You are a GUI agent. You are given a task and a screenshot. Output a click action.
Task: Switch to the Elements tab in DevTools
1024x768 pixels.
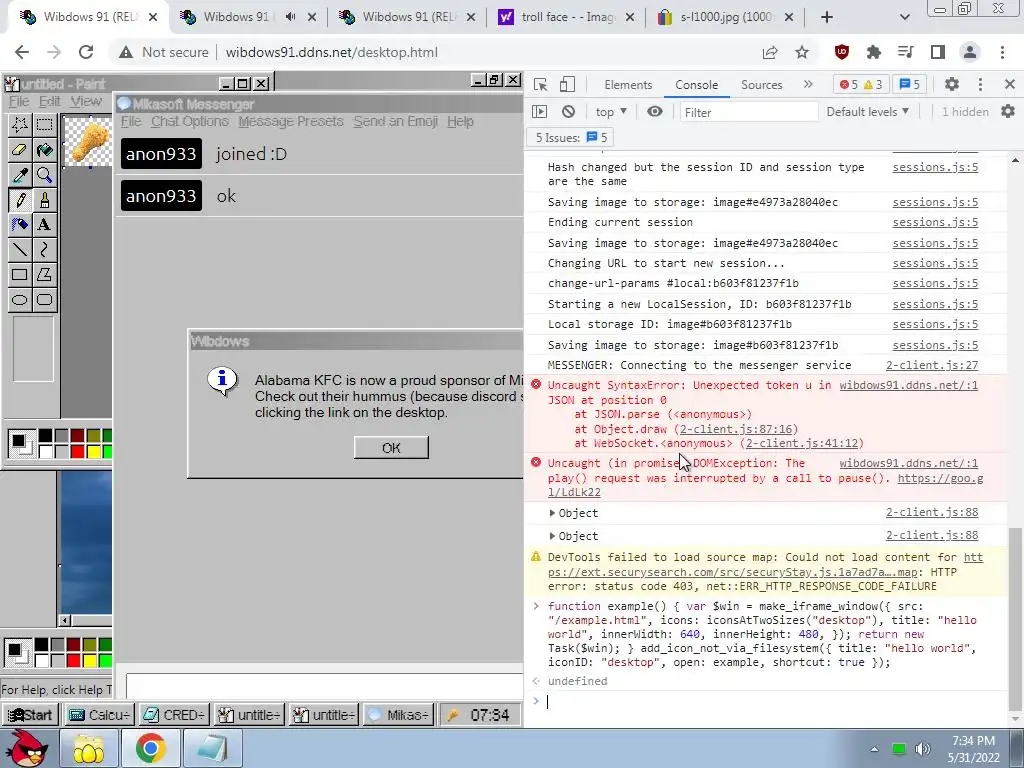(x=628, y=85)
